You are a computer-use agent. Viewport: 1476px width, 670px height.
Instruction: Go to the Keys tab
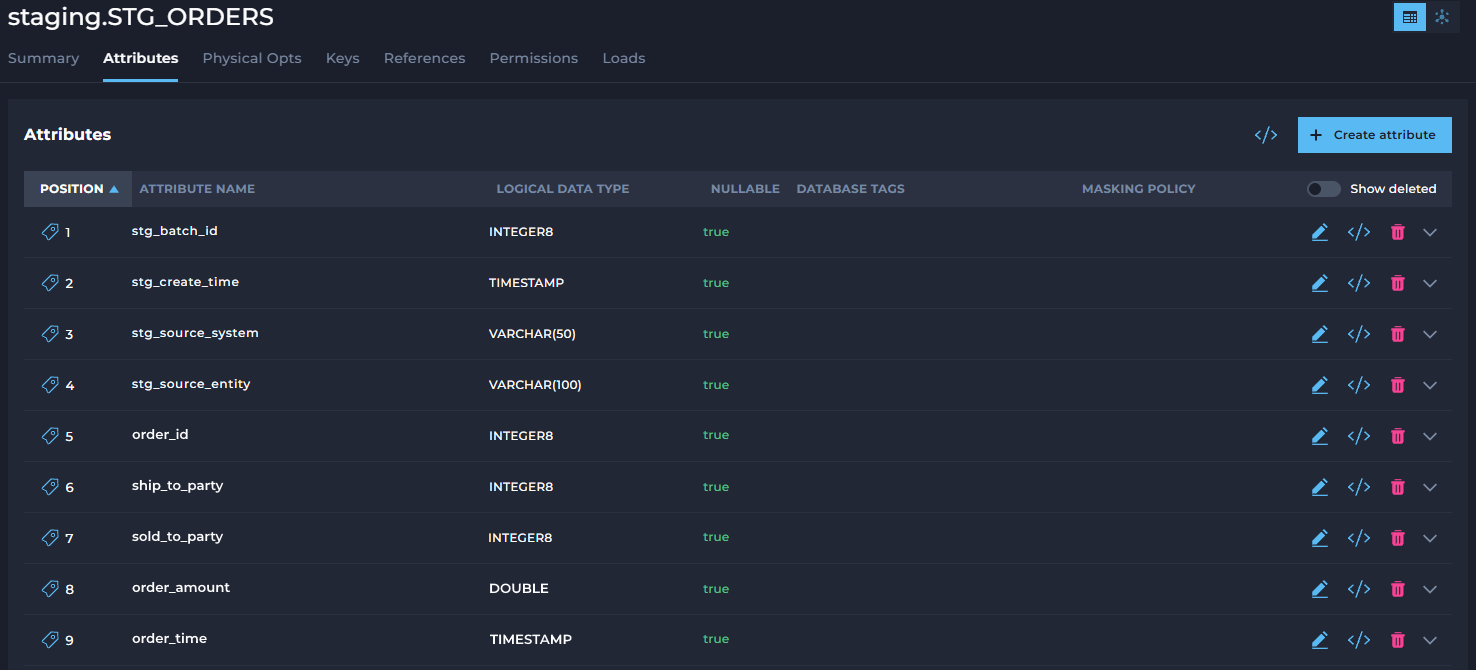tap(343, 58)
